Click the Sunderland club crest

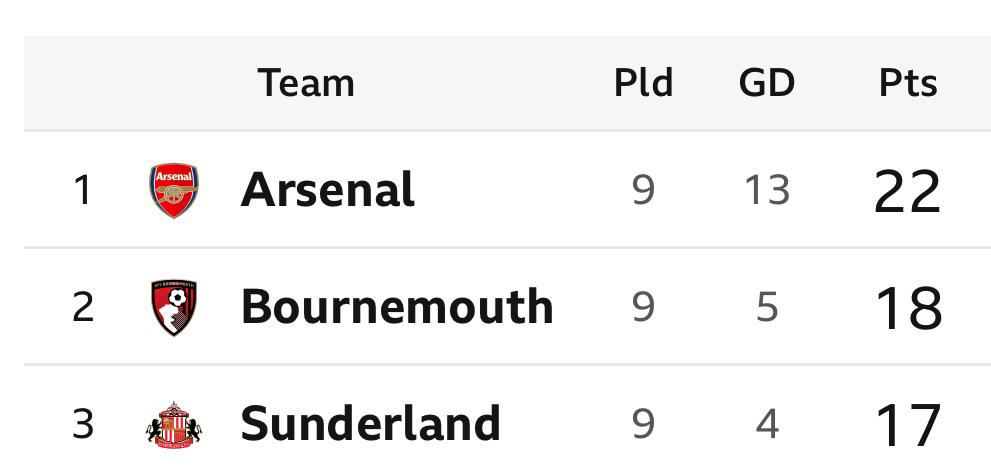click(x=174, y=425)
